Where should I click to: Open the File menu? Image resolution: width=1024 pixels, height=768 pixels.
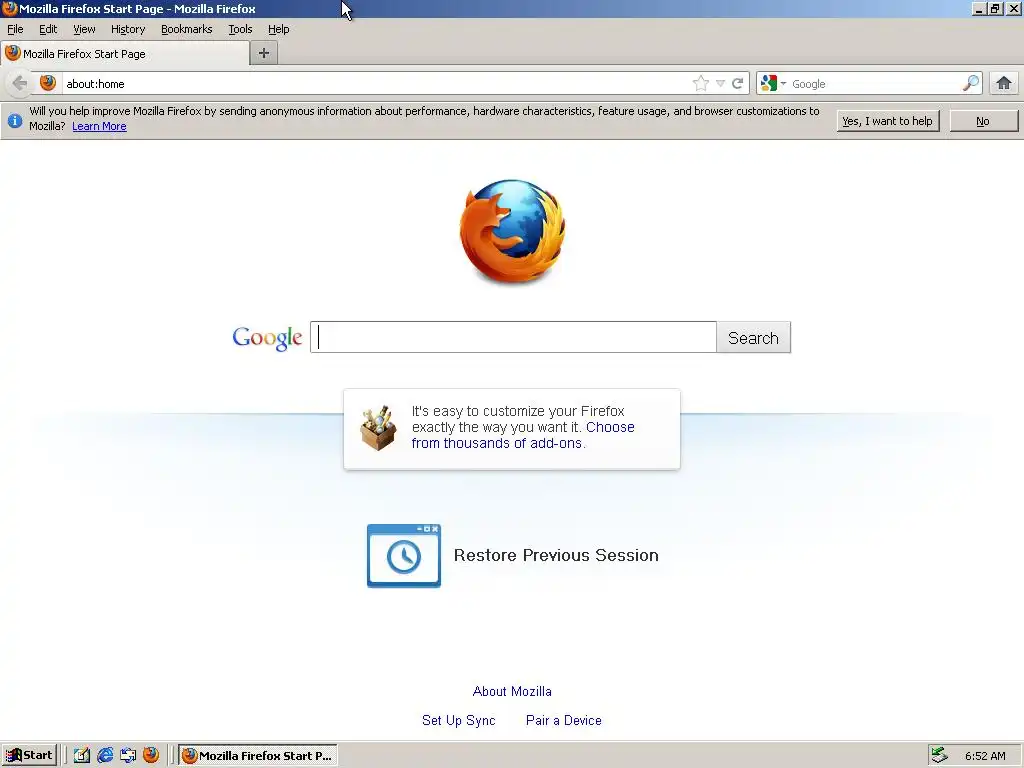pyautogui.click(x=15, y=29)
